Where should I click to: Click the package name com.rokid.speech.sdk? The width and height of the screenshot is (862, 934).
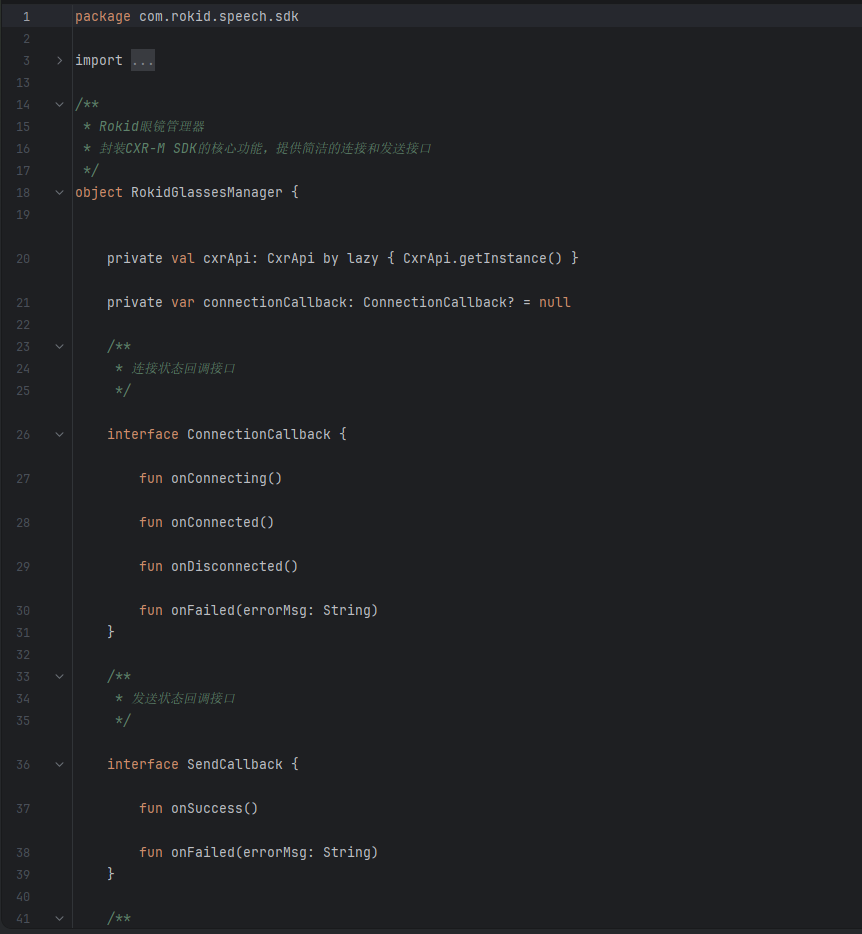[x=219, y=17]
